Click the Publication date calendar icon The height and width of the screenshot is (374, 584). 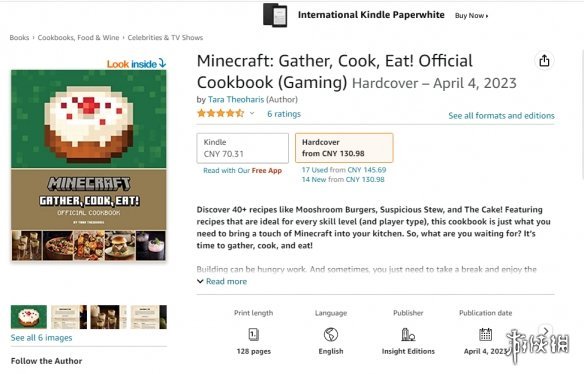point(485,334)
